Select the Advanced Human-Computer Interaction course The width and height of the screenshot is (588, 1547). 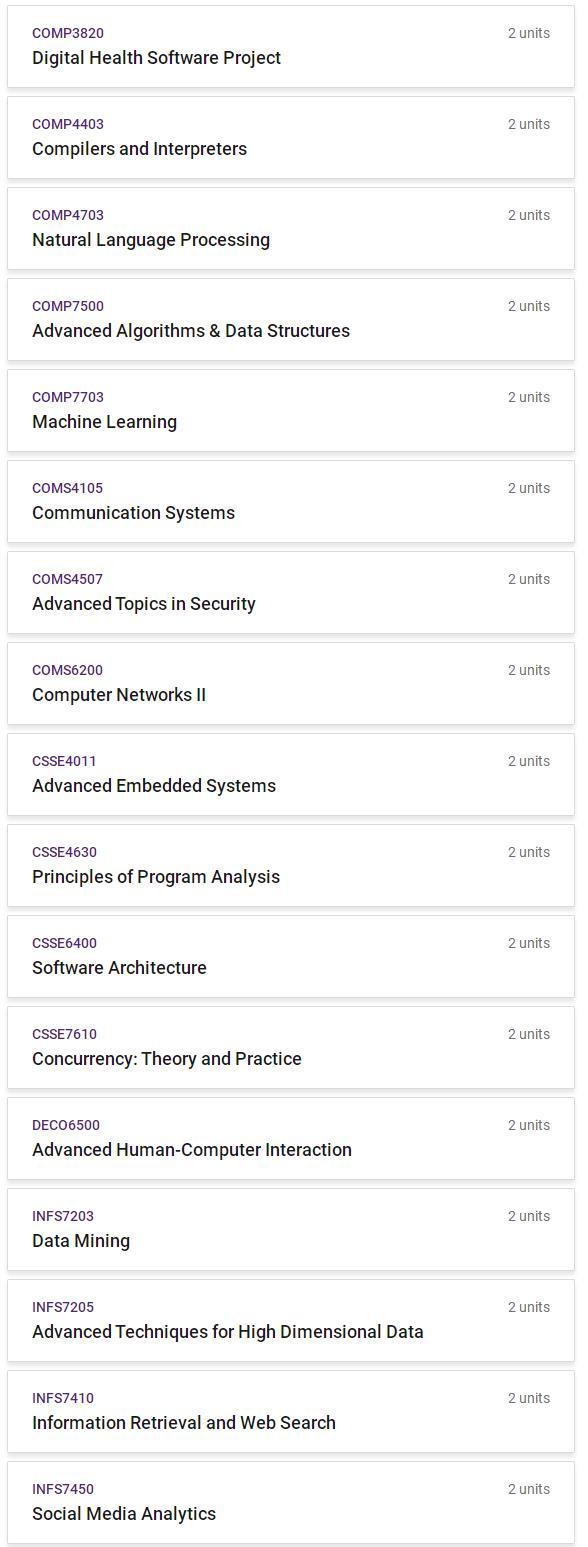[291, 1138]
